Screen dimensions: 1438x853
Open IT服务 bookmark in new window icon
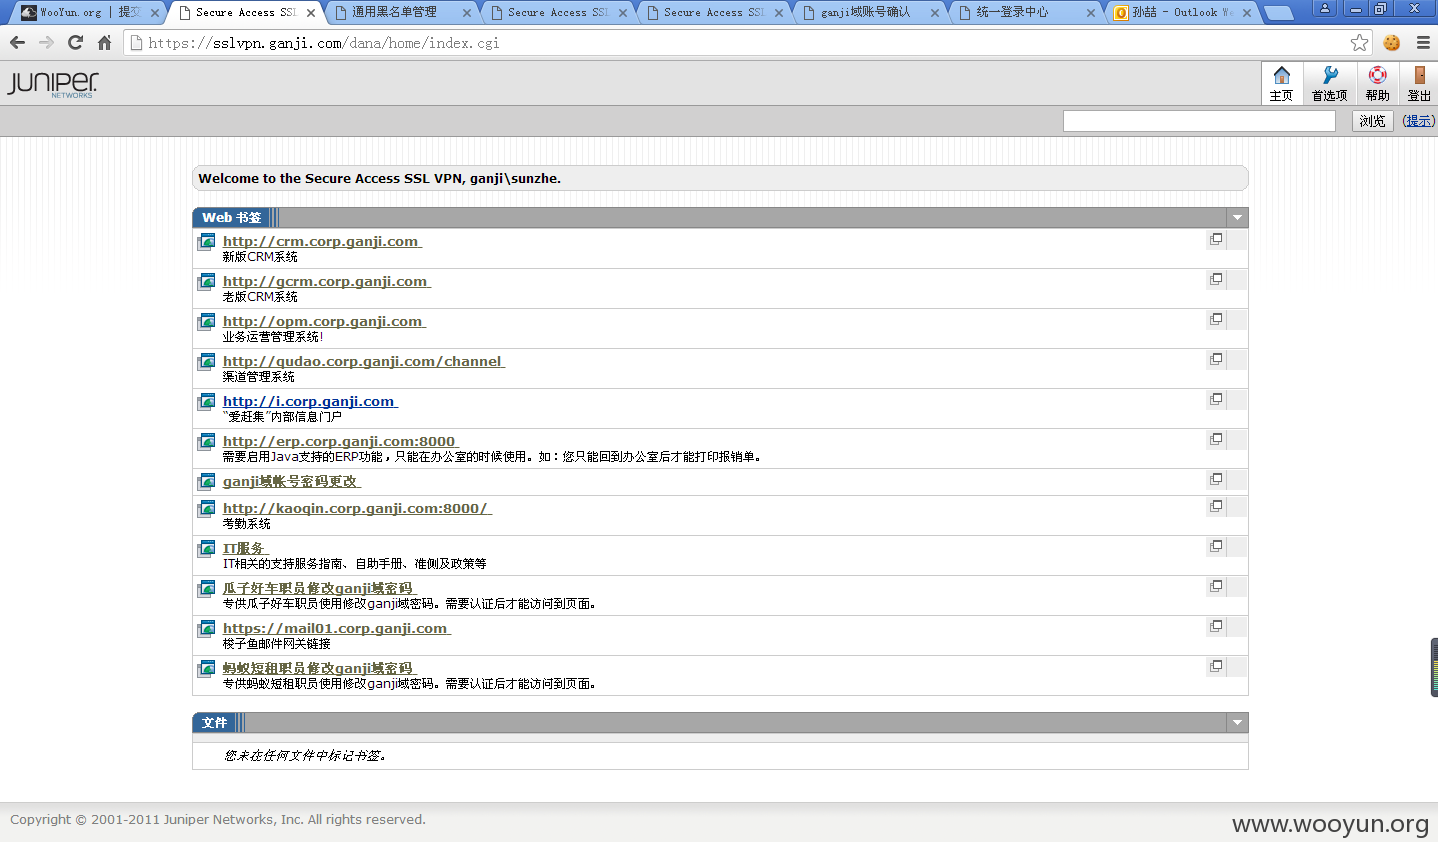pyautogui.click(x=1216, y=546)
